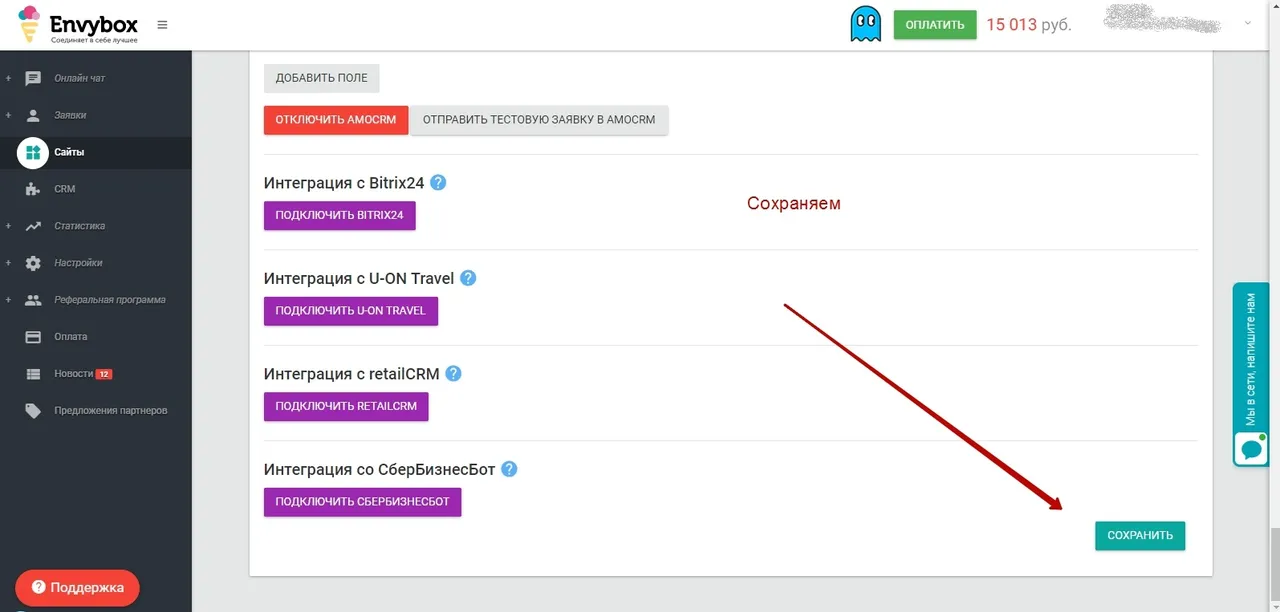The width and height of the screenshot is (1280, 612).
Task: Open help tooltip for СберБизнесБот integration
Action: (509, 468)
